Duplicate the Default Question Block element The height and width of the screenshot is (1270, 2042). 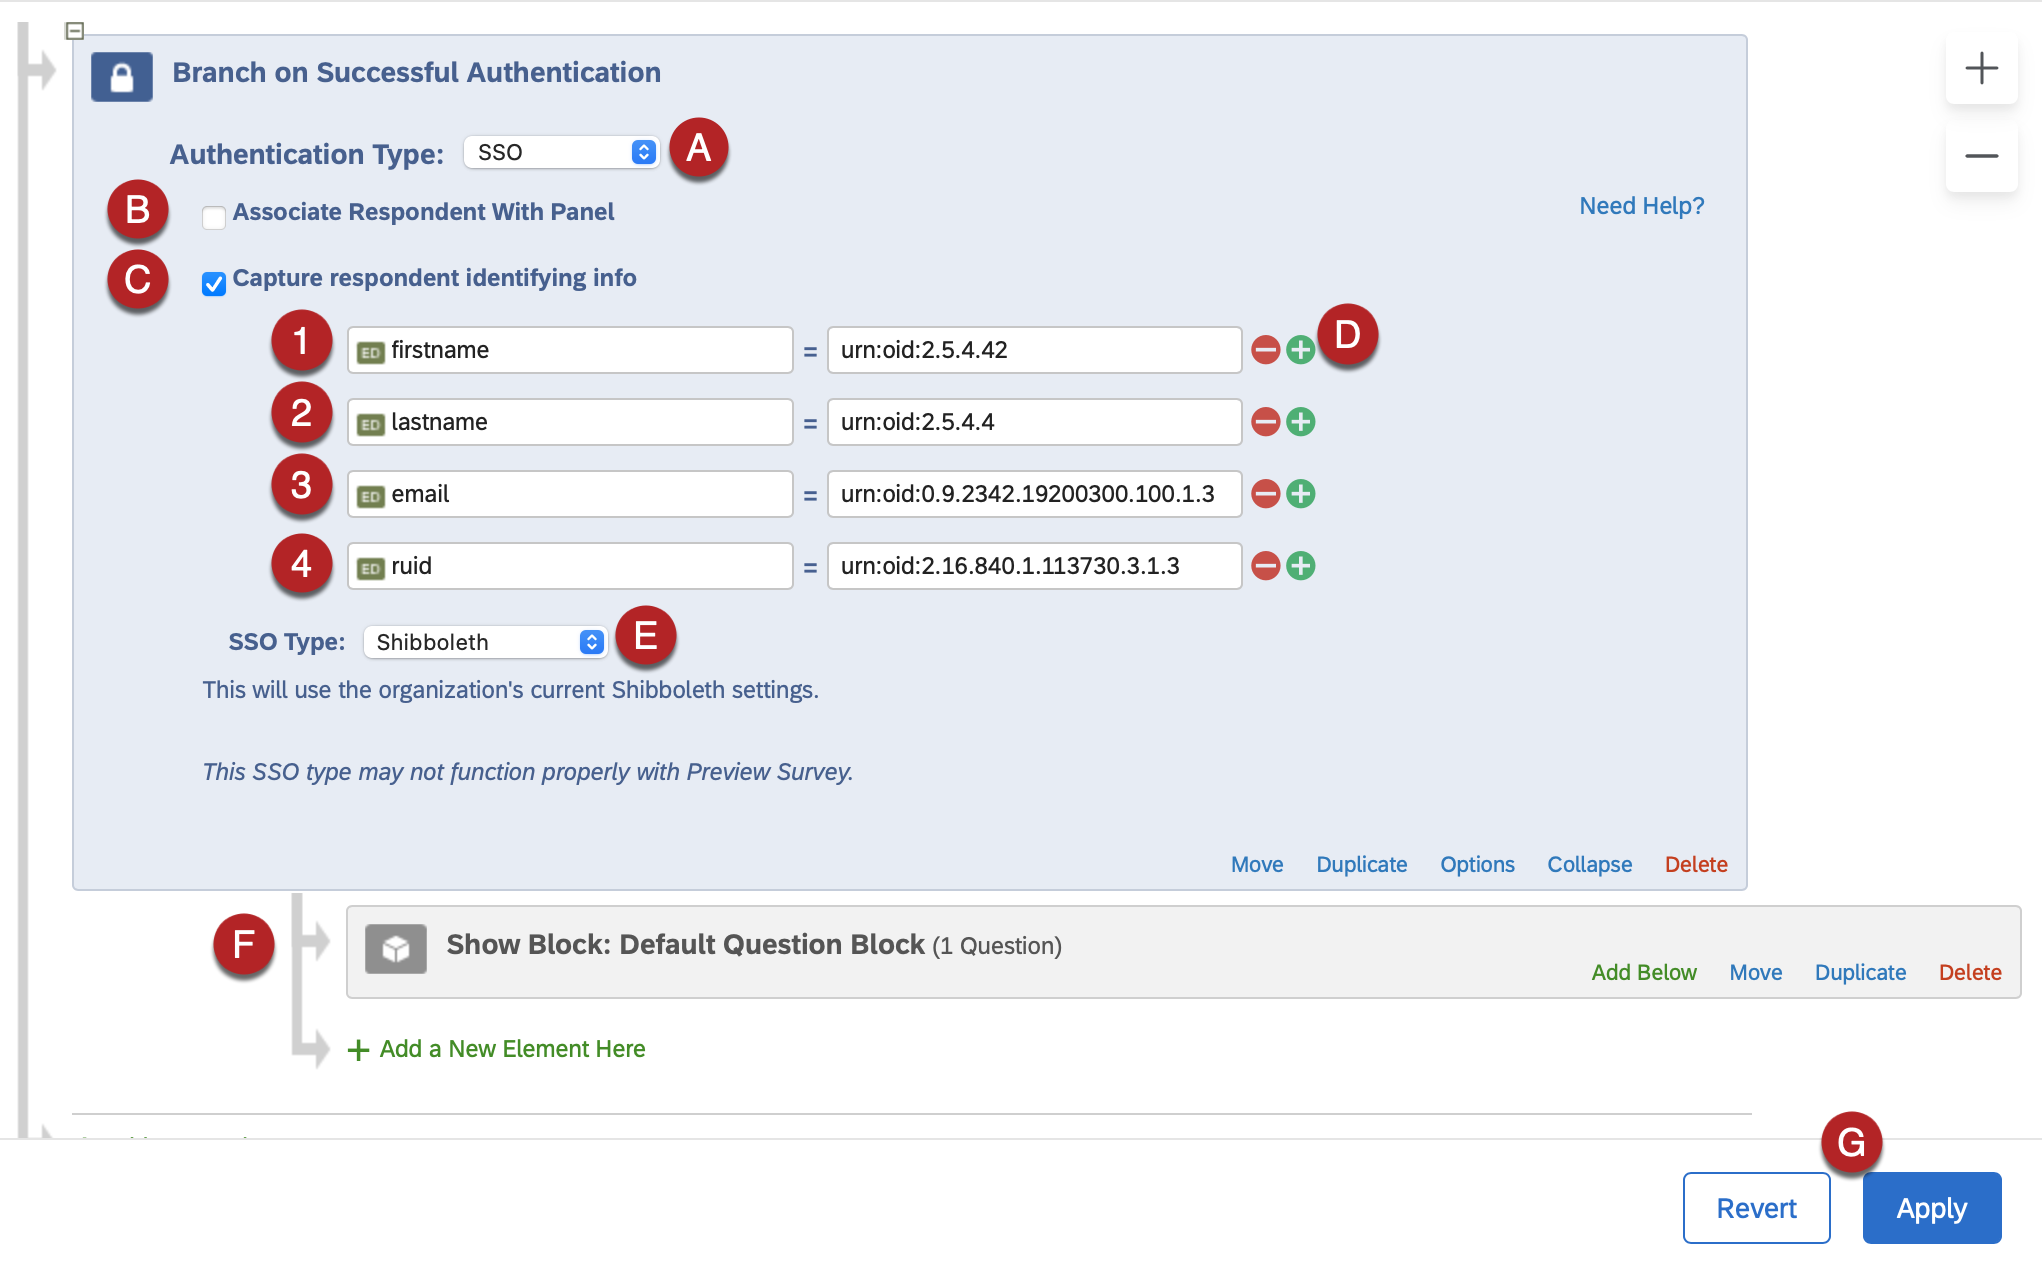1860,972
